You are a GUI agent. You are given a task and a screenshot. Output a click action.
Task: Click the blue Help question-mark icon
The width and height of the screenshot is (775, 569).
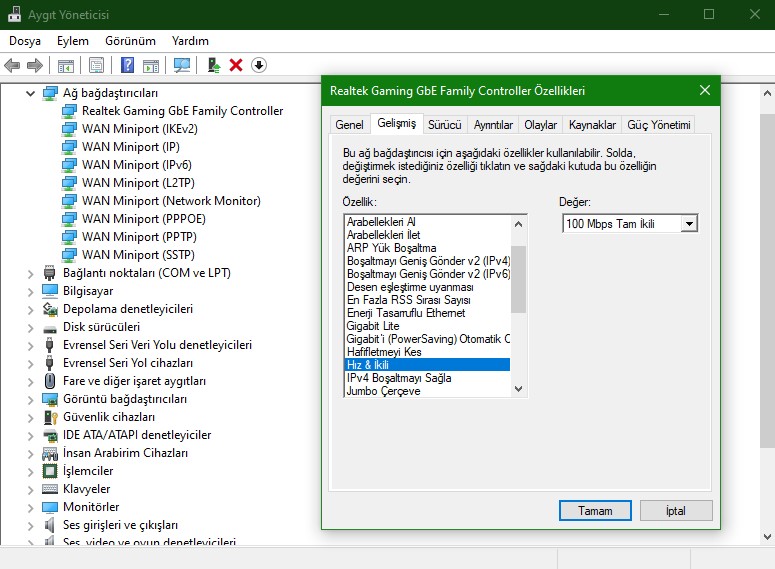point(128,65)
